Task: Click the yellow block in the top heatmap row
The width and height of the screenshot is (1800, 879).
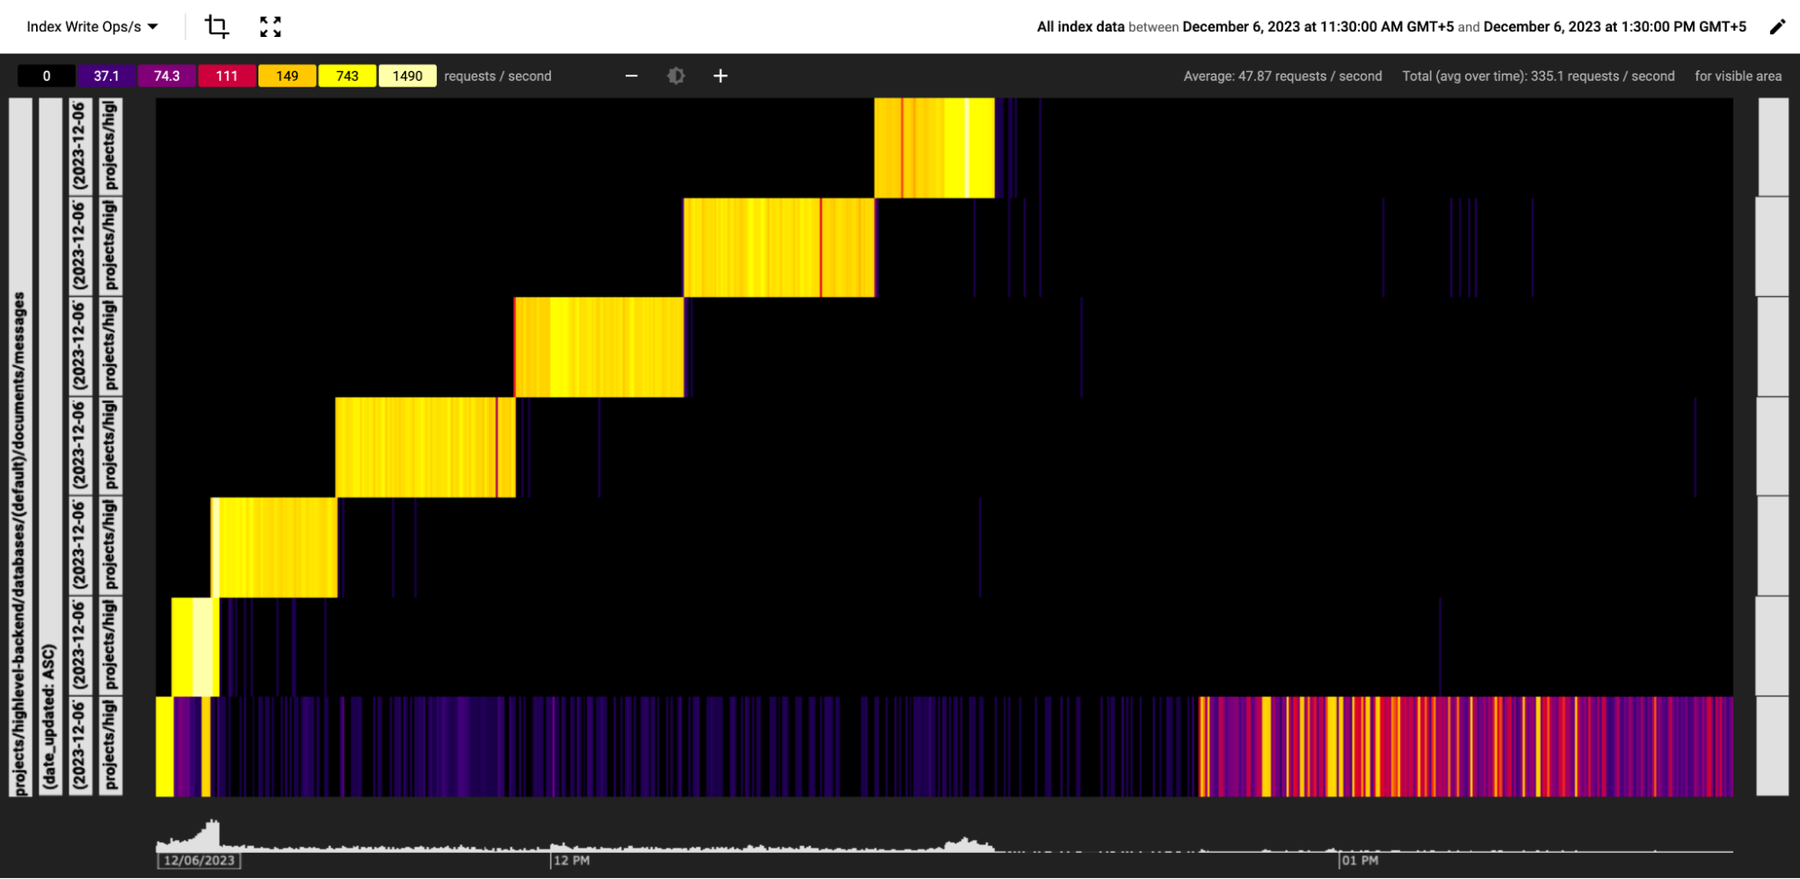Action: tap(934, 148)
